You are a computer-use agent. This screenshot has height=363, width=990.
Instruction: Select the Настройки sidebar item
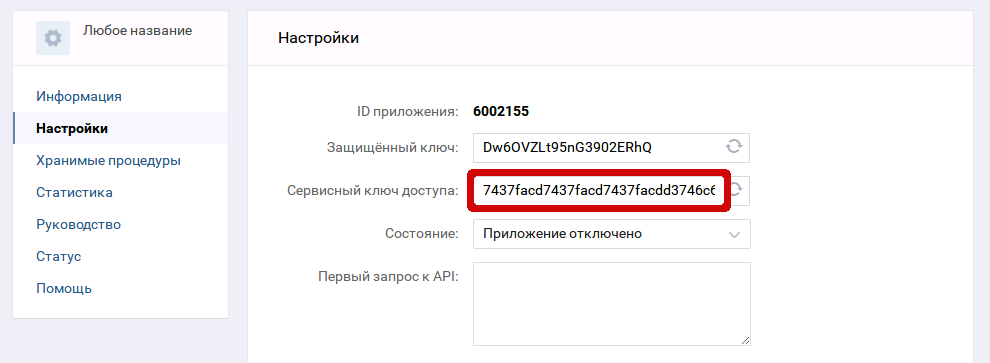[72, 128]
